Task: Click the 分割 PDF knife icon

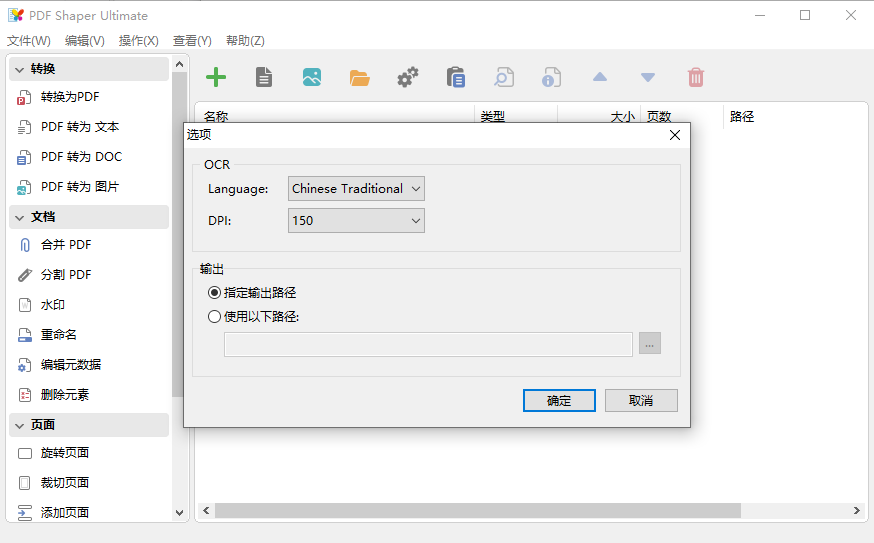Action: 25,275
